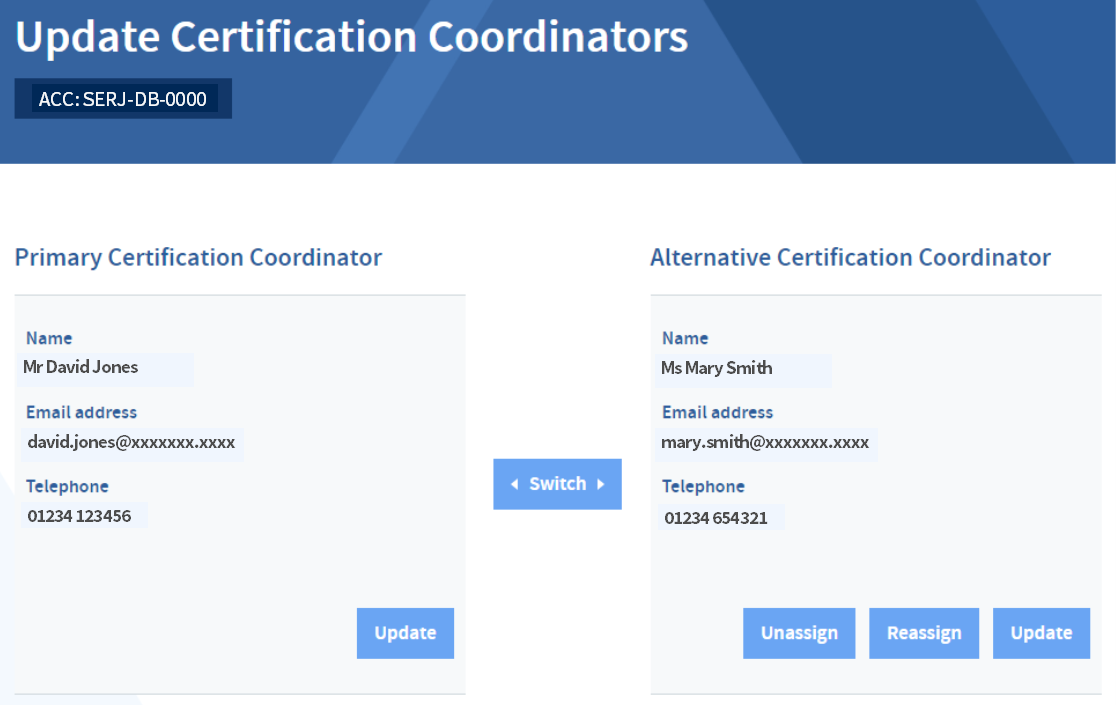The height and width of the screenshot is (705, 1116).
Task: Select the david.jones email address field
Action: point(132,444)
